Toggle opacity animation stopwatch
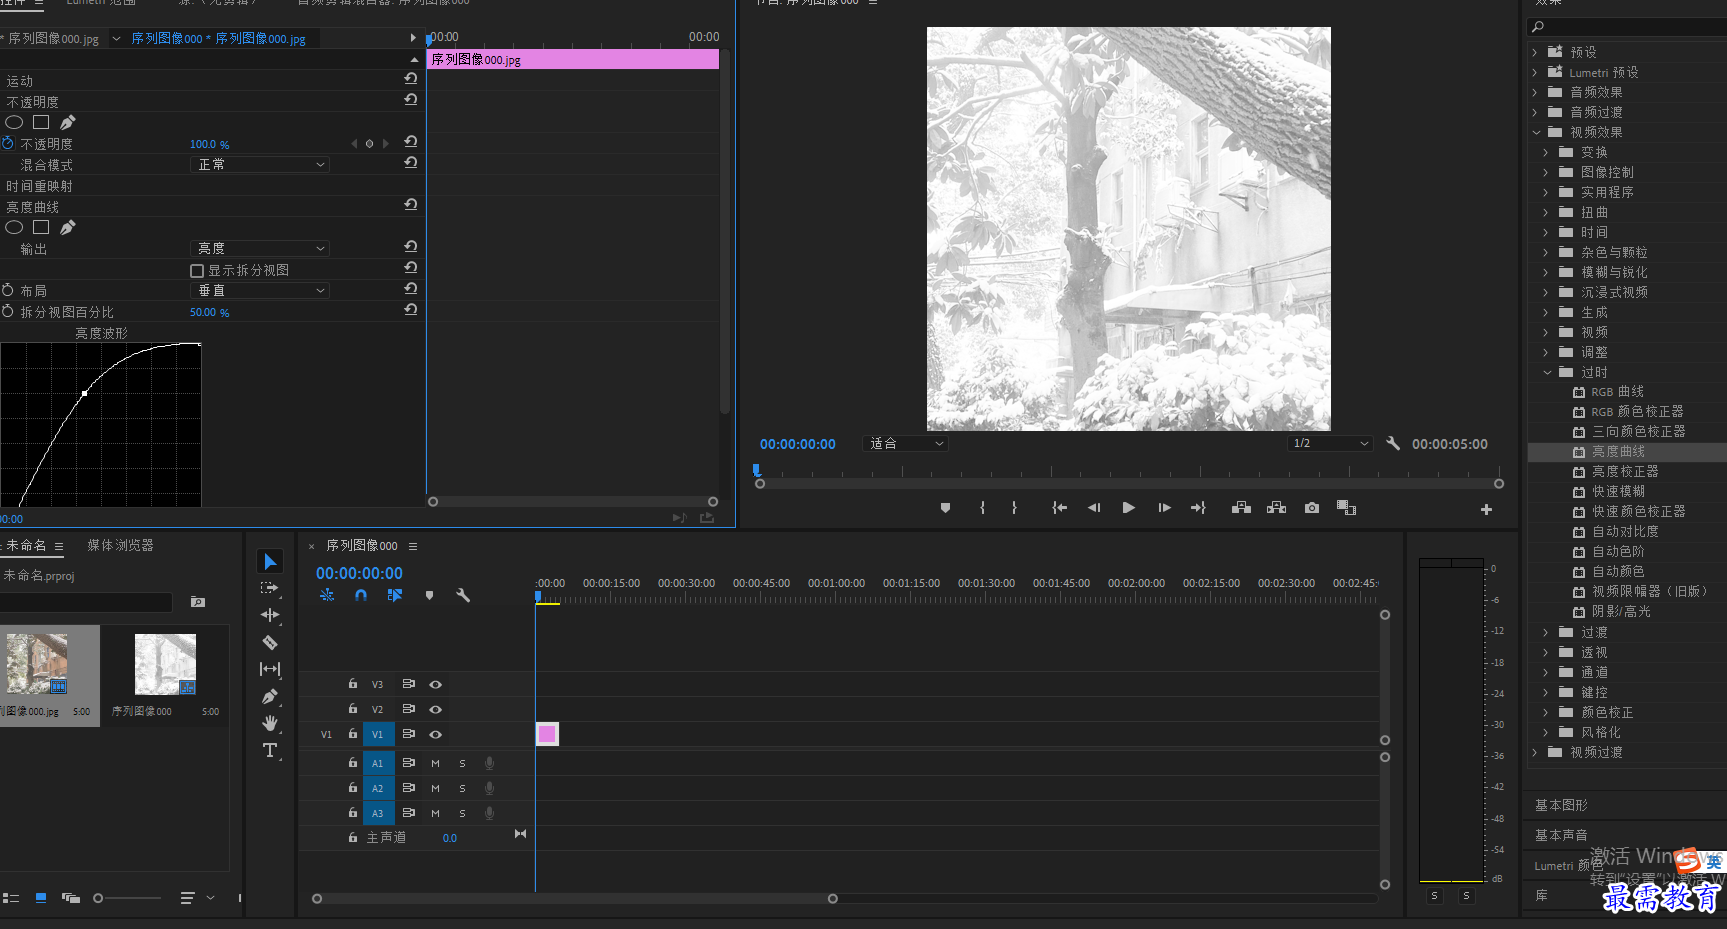1727x929 pixels. 9,143
